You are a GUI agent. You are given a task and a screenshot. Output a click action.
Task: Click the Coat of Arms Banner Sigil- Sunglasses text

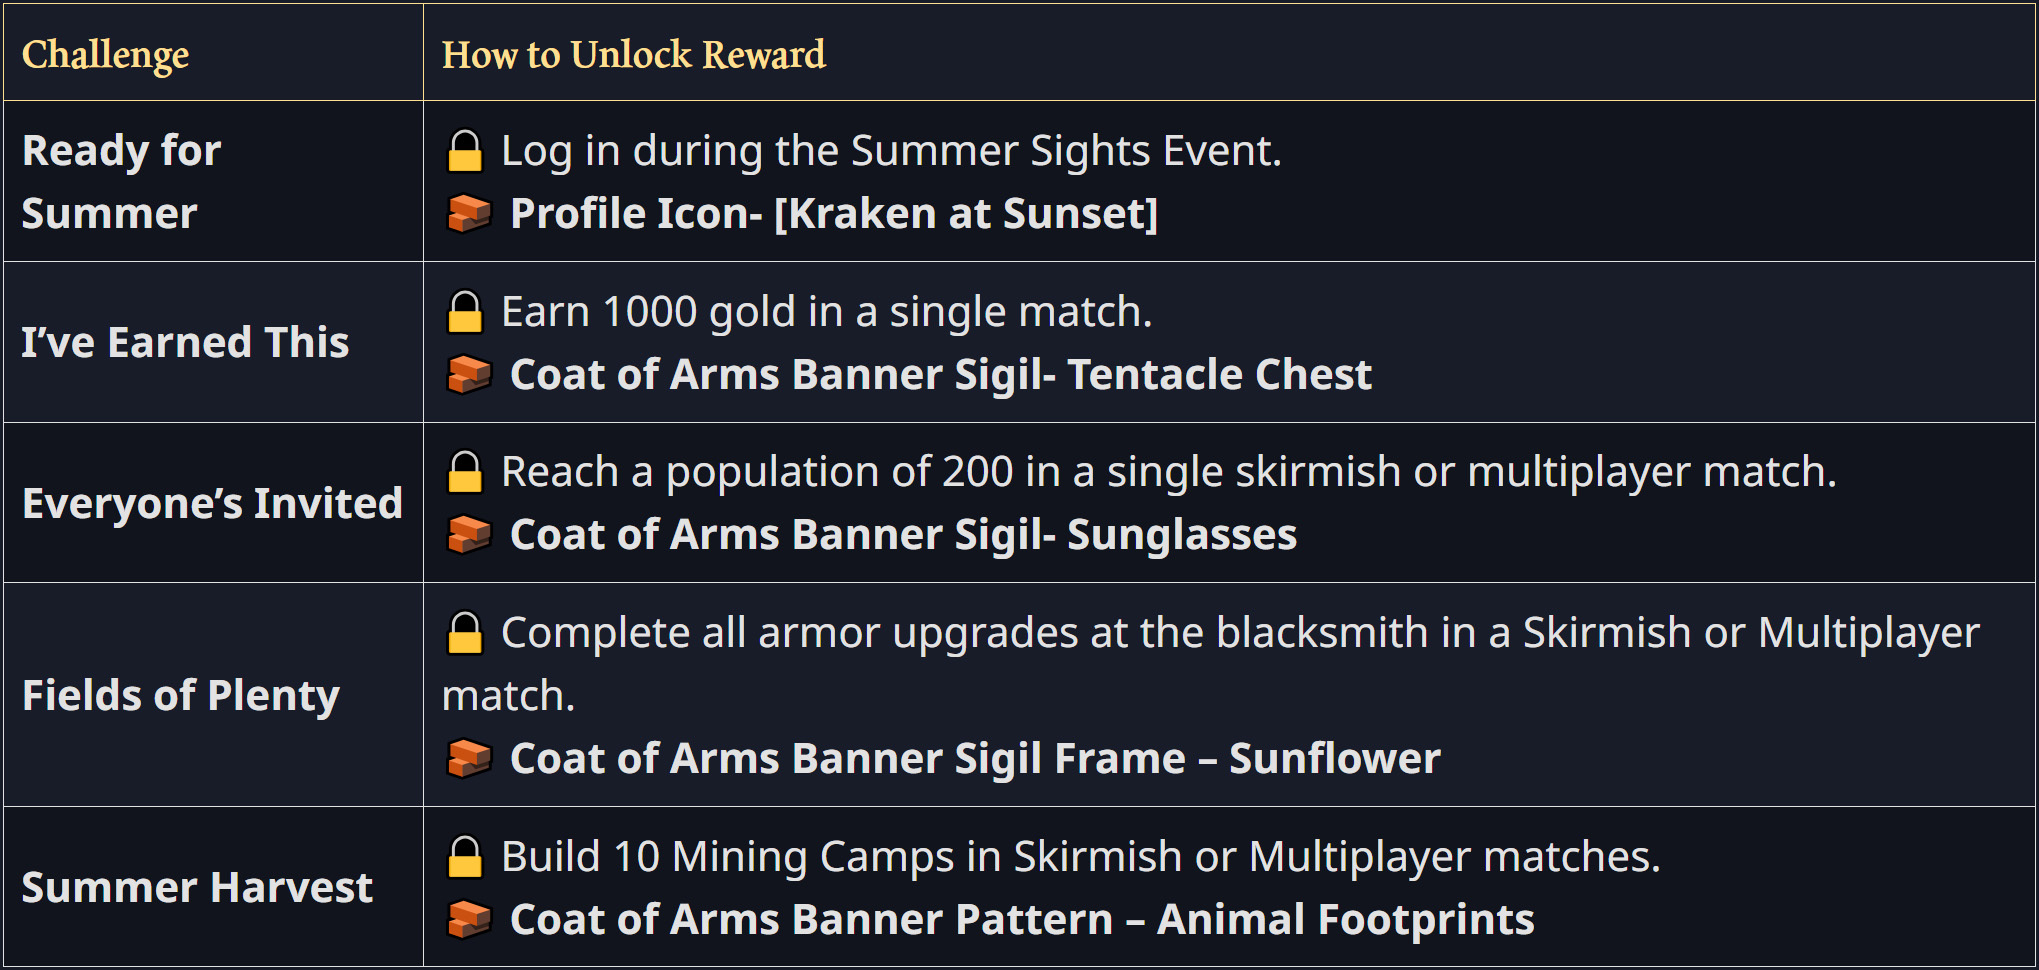click(903, 534)
